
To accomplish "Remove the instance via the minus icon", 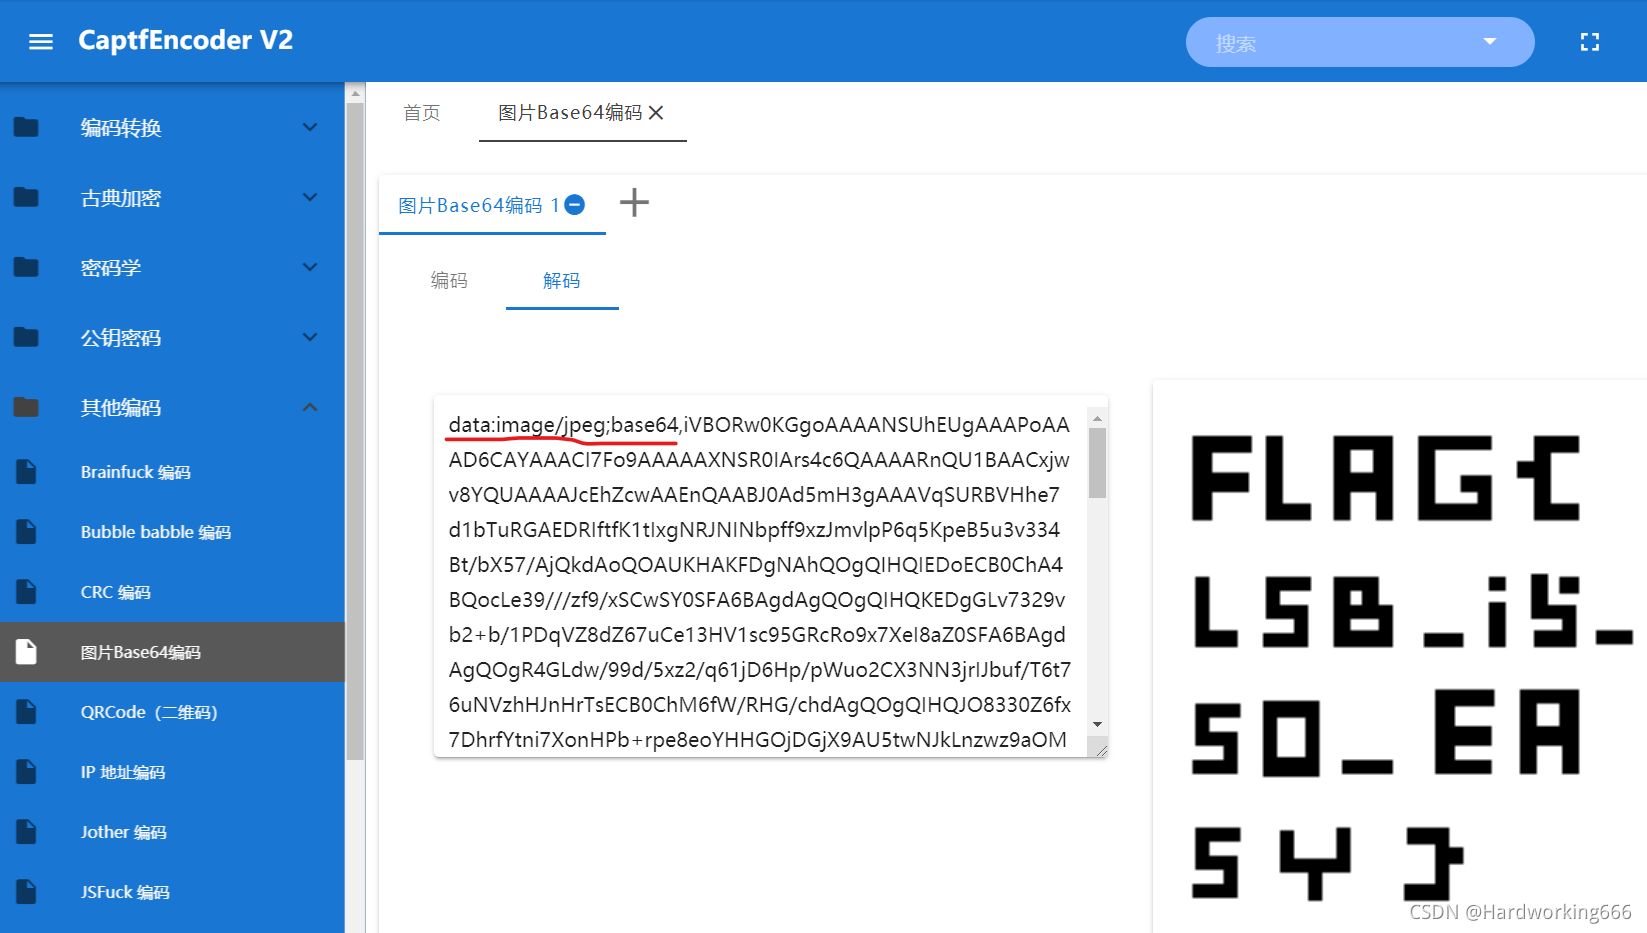I will coord(573,204).
